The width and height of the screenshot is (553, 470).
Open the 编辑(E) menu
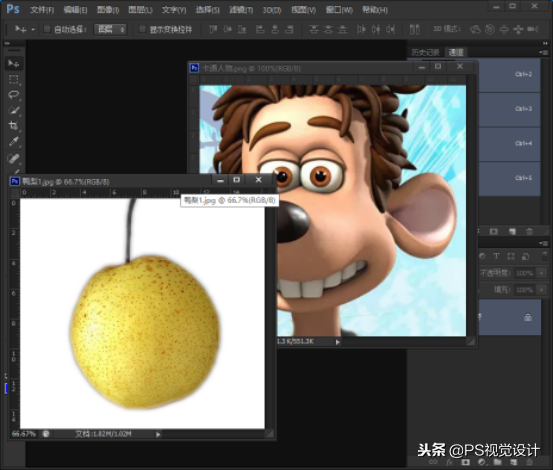tap(75, 10)
